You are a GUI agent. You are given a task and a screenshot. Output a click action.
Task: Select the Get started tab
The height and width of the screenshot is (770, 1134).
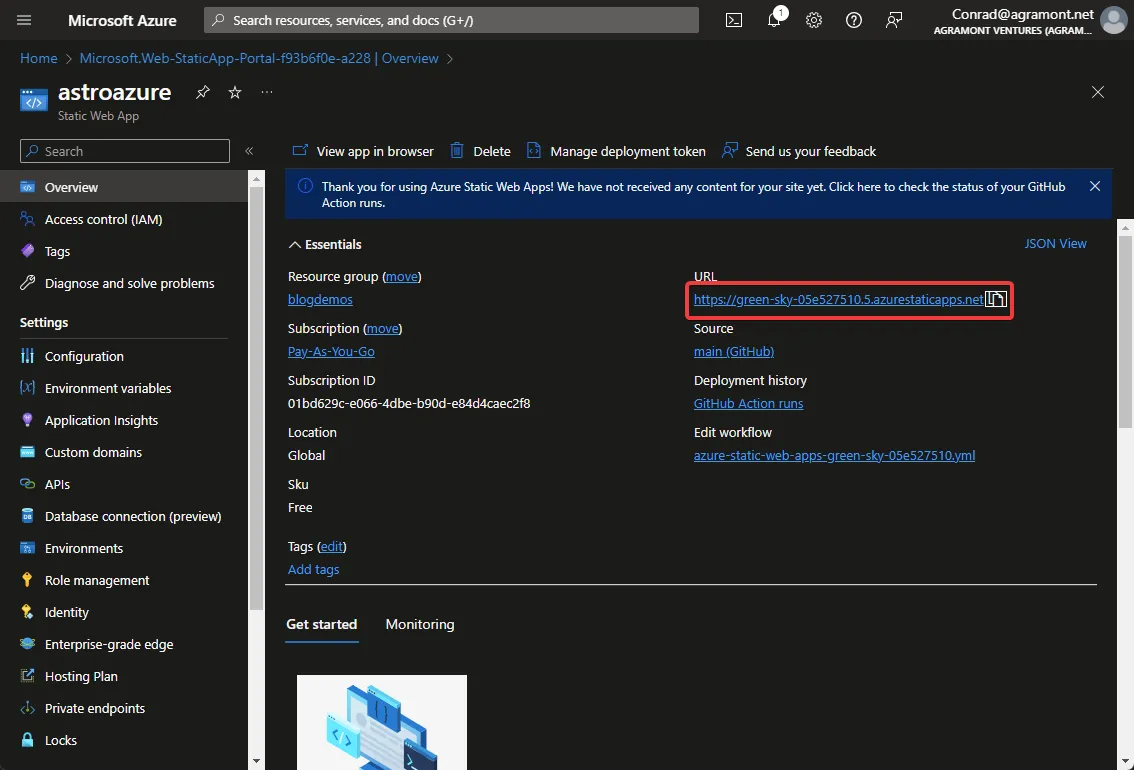(x=322, y=624)
